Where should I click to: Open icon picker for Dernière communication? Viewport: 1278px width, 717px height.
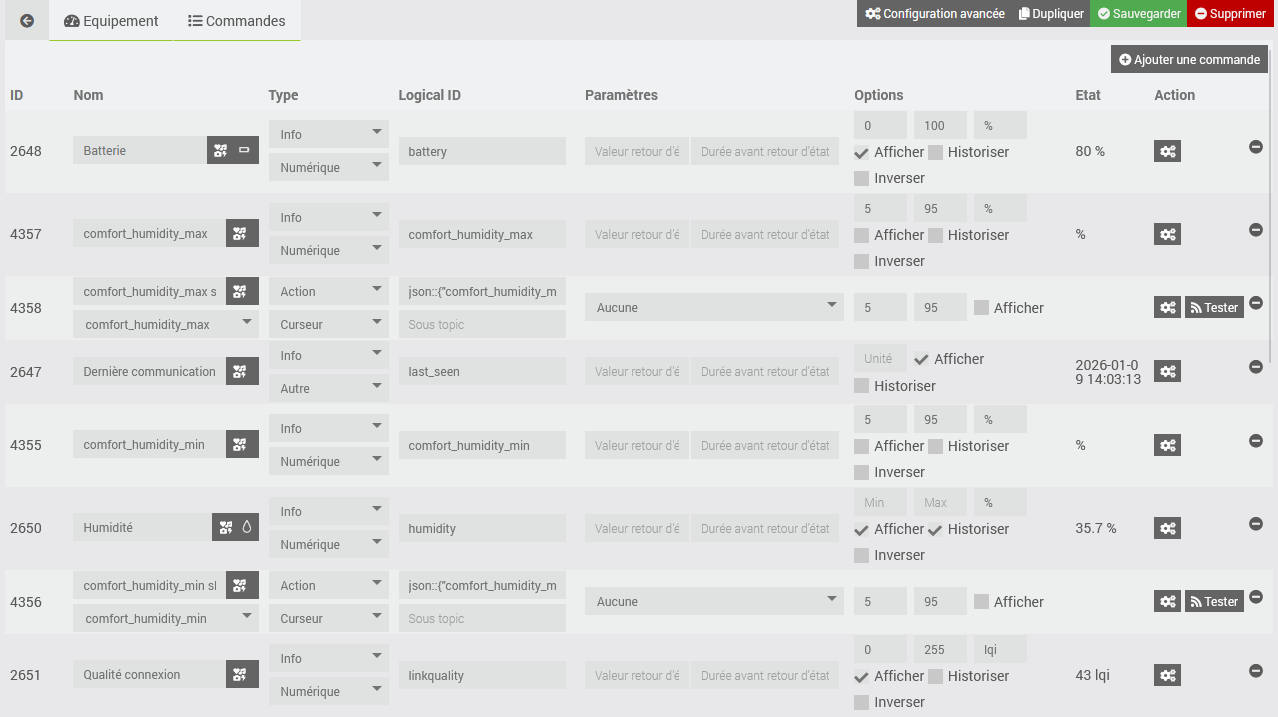click(239, 372)
